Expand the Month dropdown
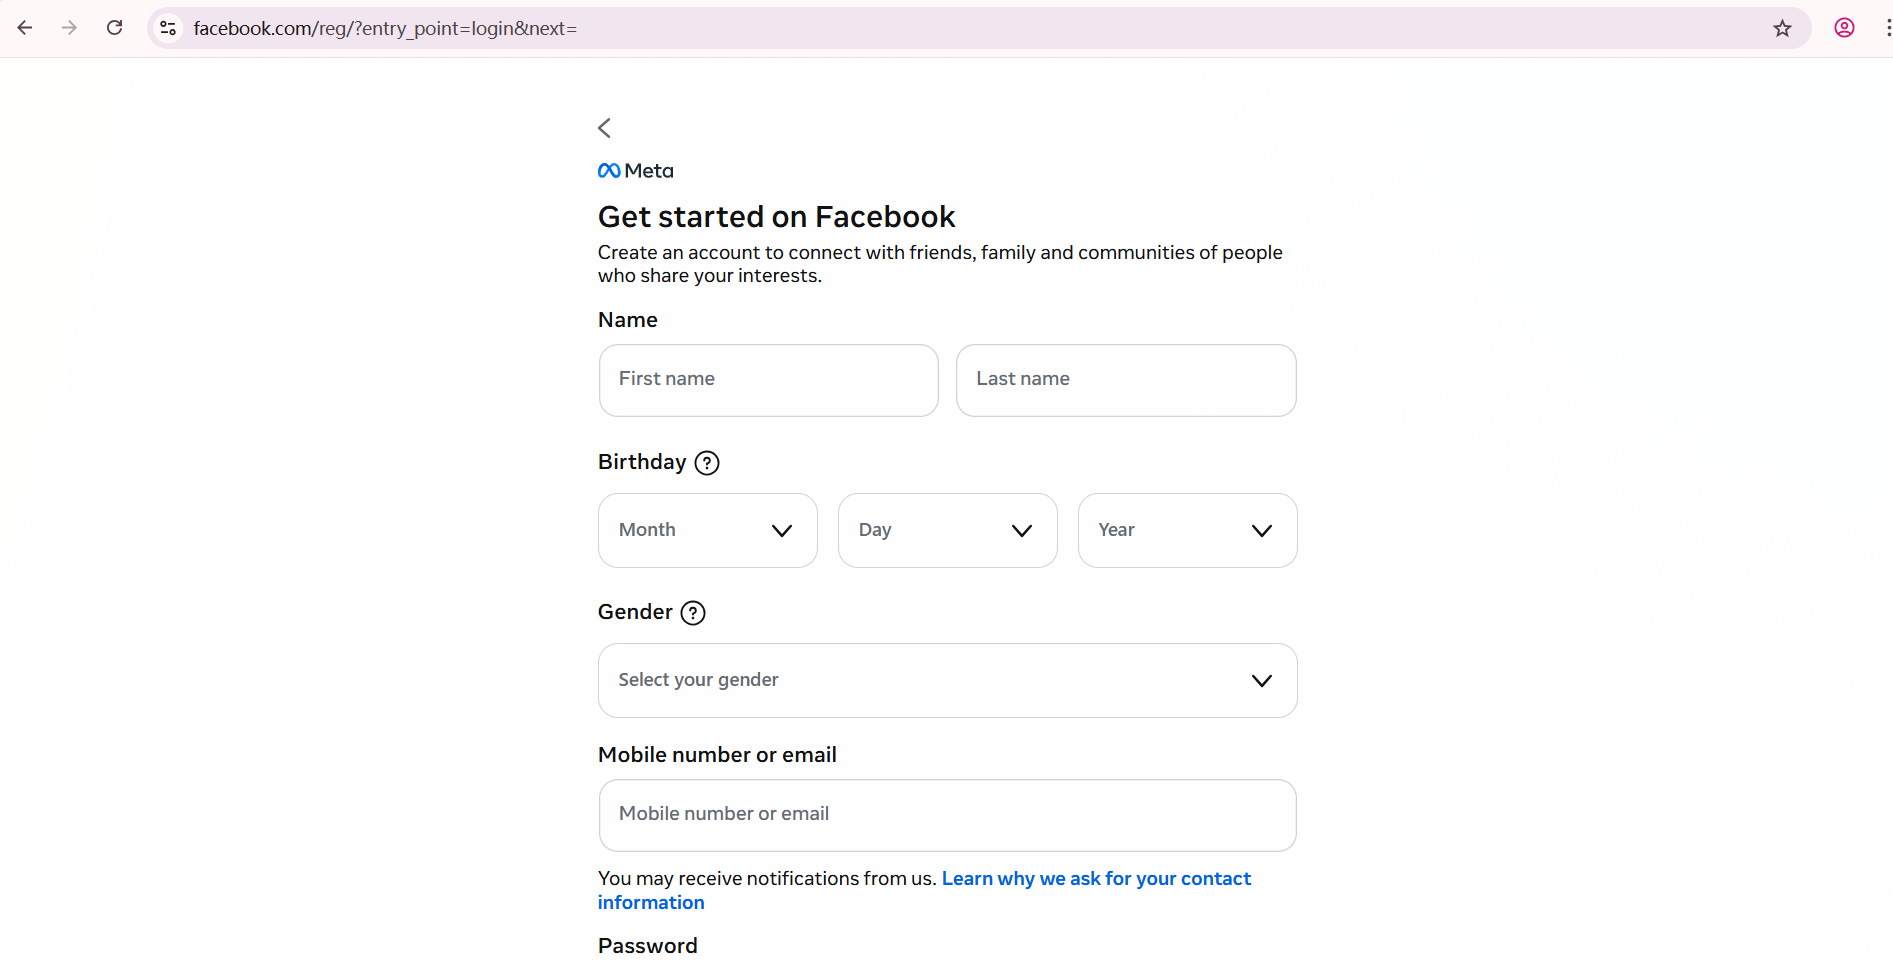1893x969 pixels. [707, 530]
